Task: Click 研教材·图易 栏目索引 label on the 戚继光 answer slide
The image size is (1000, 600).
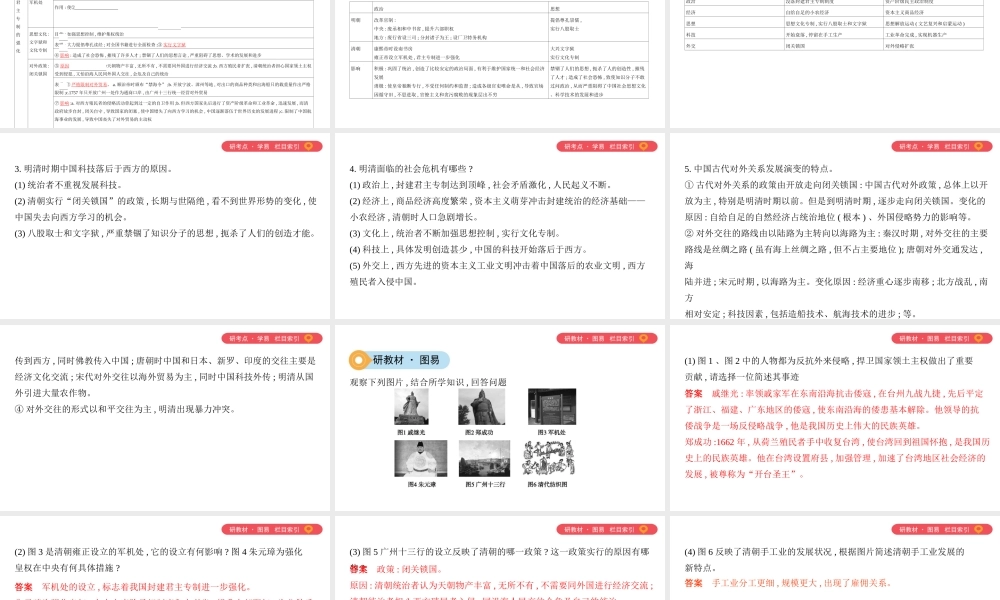Action: click(x=934, y=339)
